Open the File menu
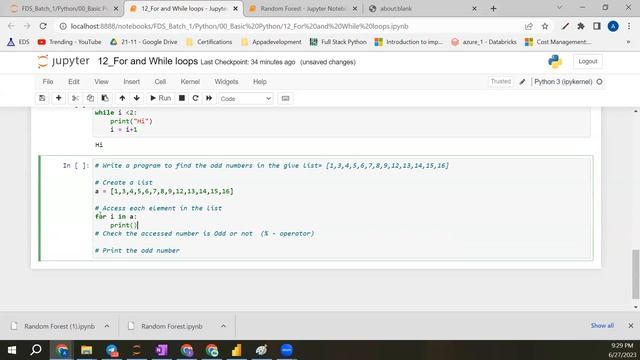640x360 pixels. pyautogui.click(x=48, y=82)
